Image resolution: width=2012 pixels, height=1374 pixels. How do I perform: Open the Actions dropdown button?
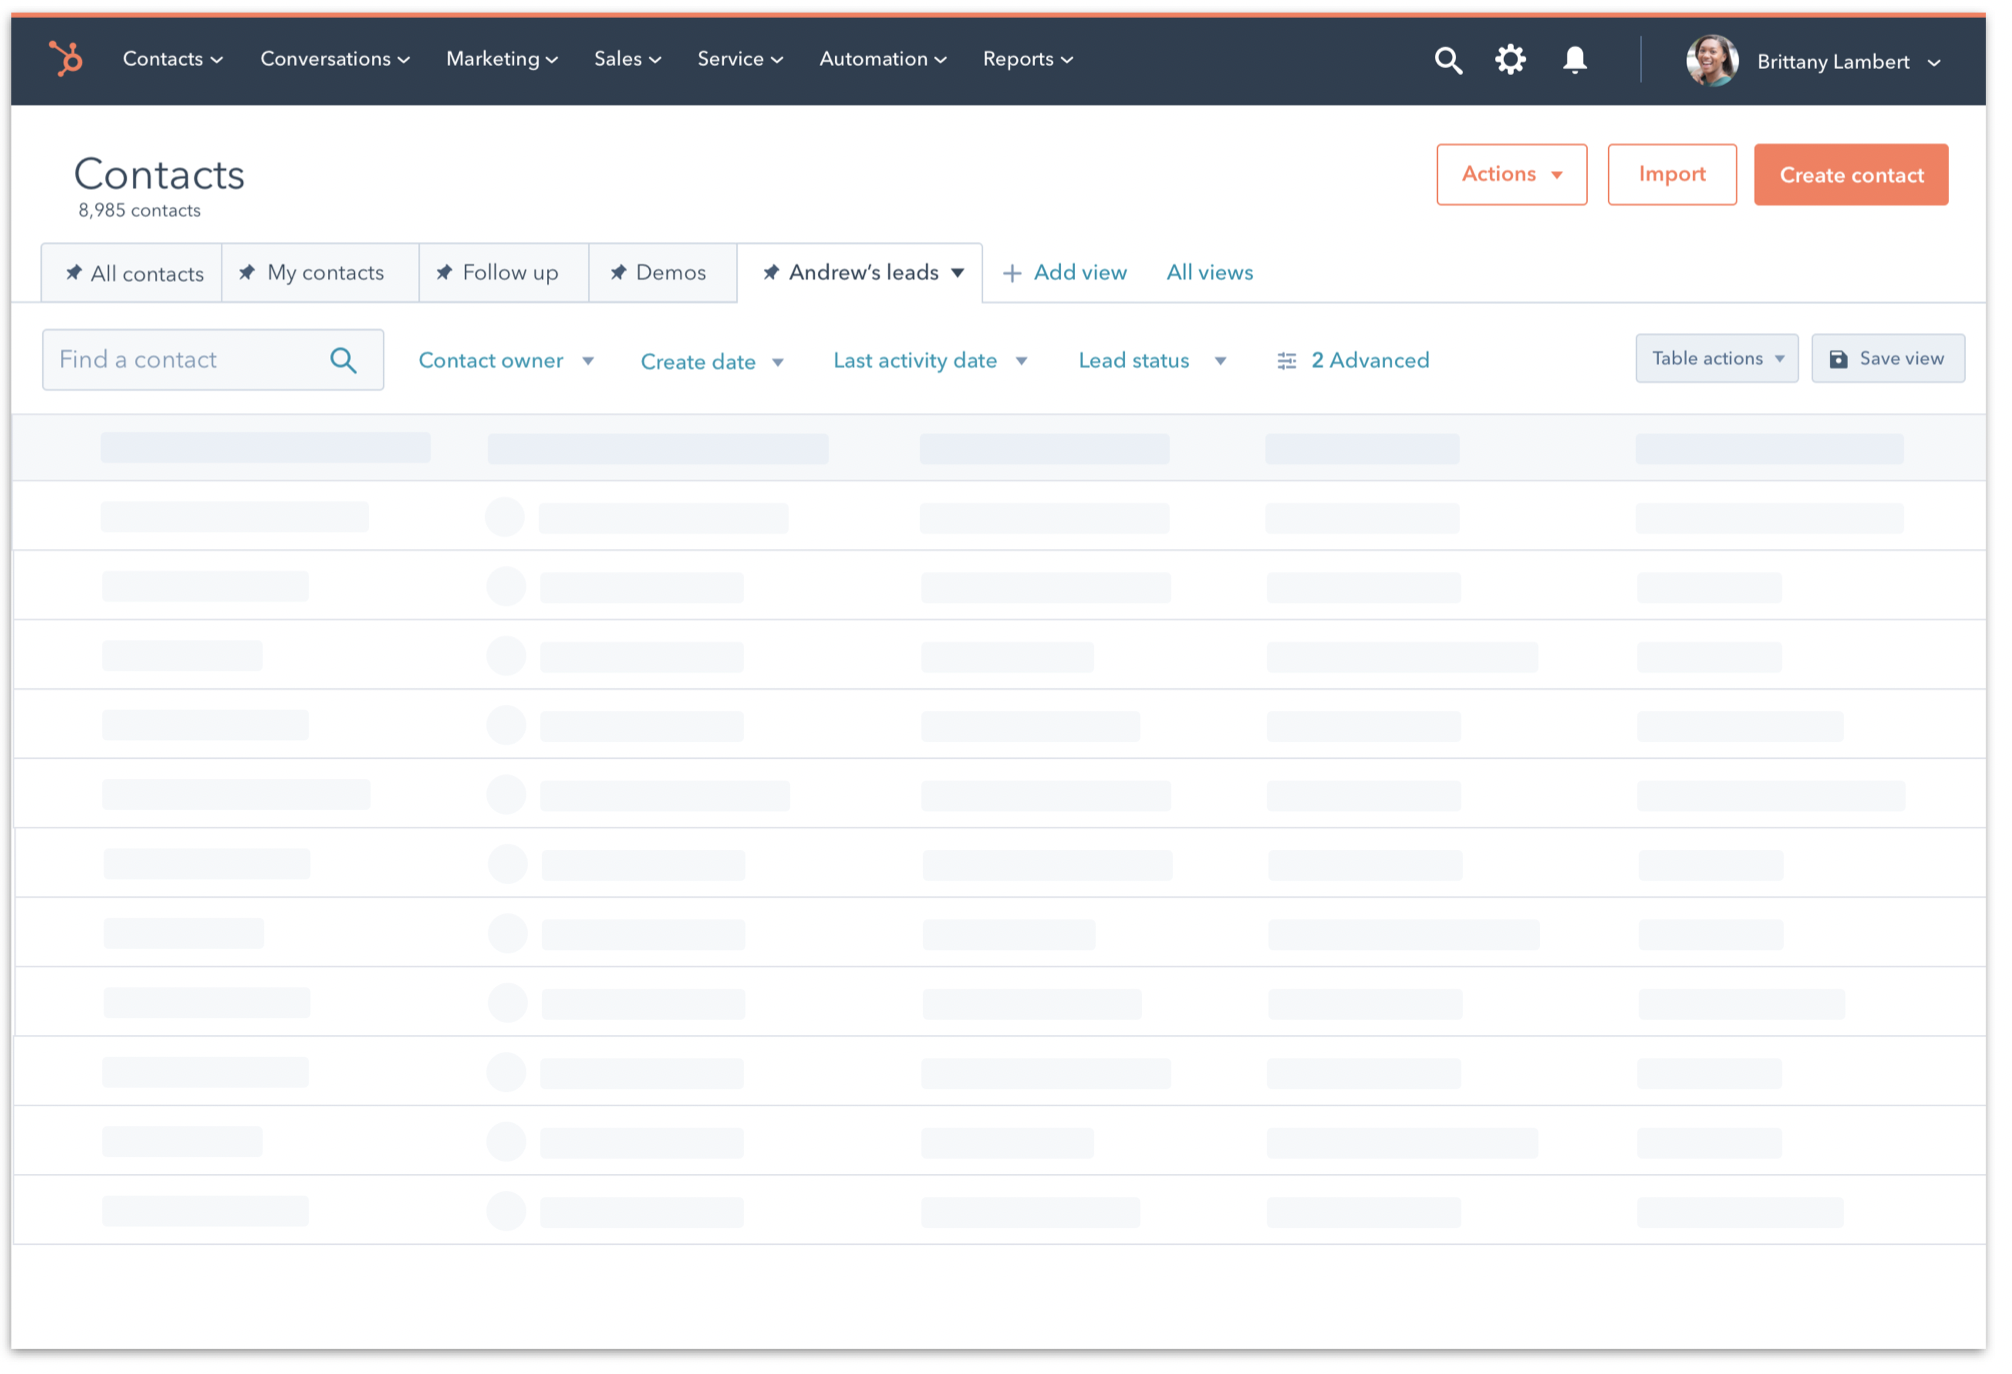pos(1511,175)
